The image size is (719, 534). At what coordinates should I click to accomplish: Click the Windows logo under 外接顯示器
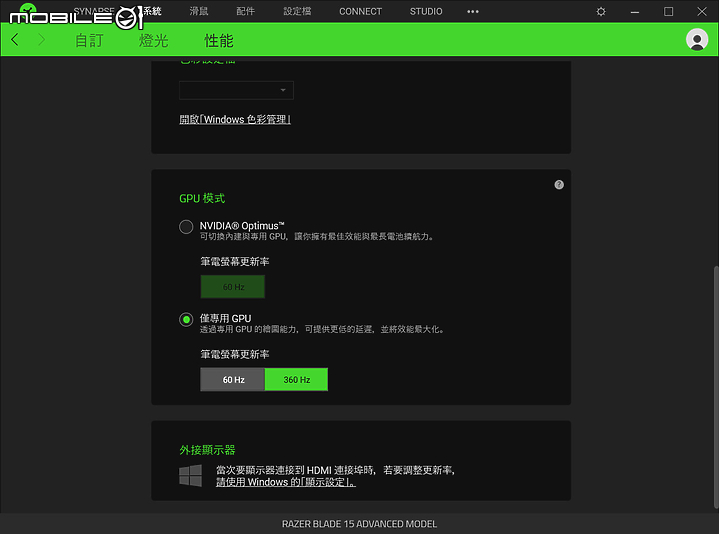tap(190, 475)
